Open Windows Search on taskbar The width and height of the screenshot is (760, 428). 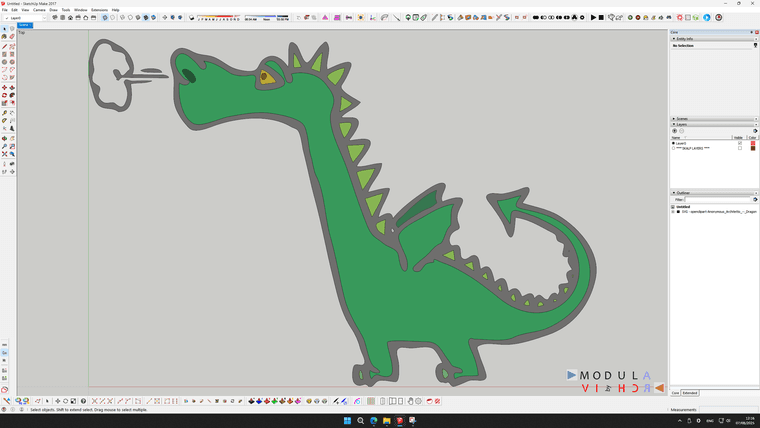click(361, 421)
